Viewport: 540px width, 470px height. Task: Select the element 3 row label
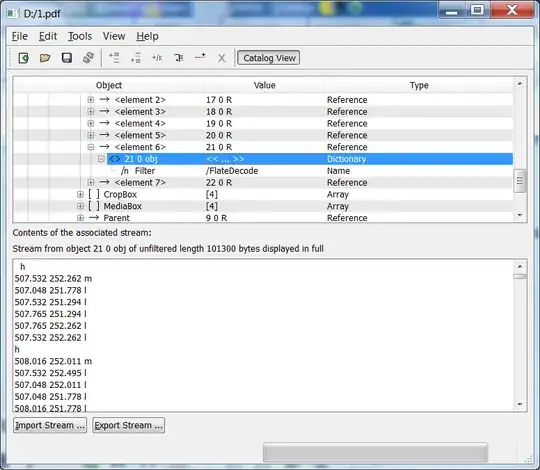[140, 112]
